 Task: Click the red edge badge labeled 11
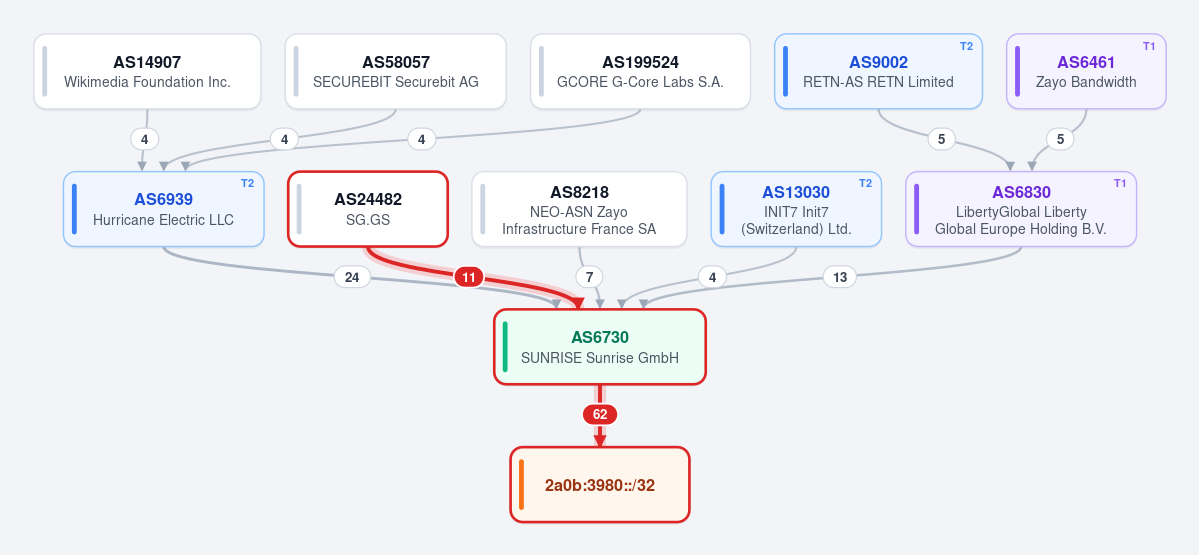click(x=469, y=277)
